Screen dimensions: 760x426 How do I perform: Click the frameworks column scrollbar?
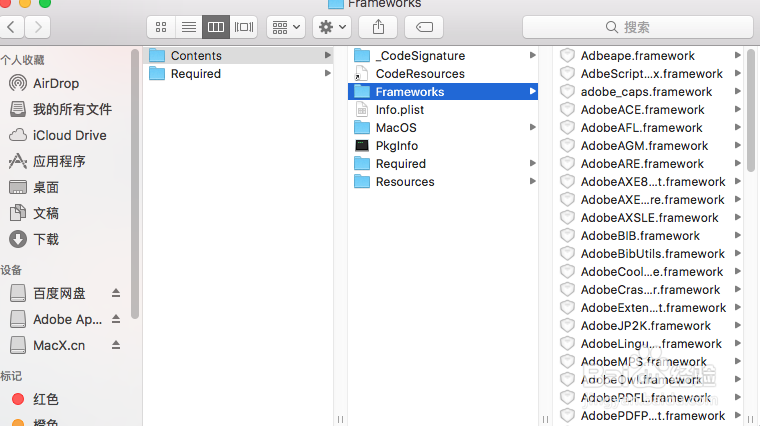click(751, 110)
